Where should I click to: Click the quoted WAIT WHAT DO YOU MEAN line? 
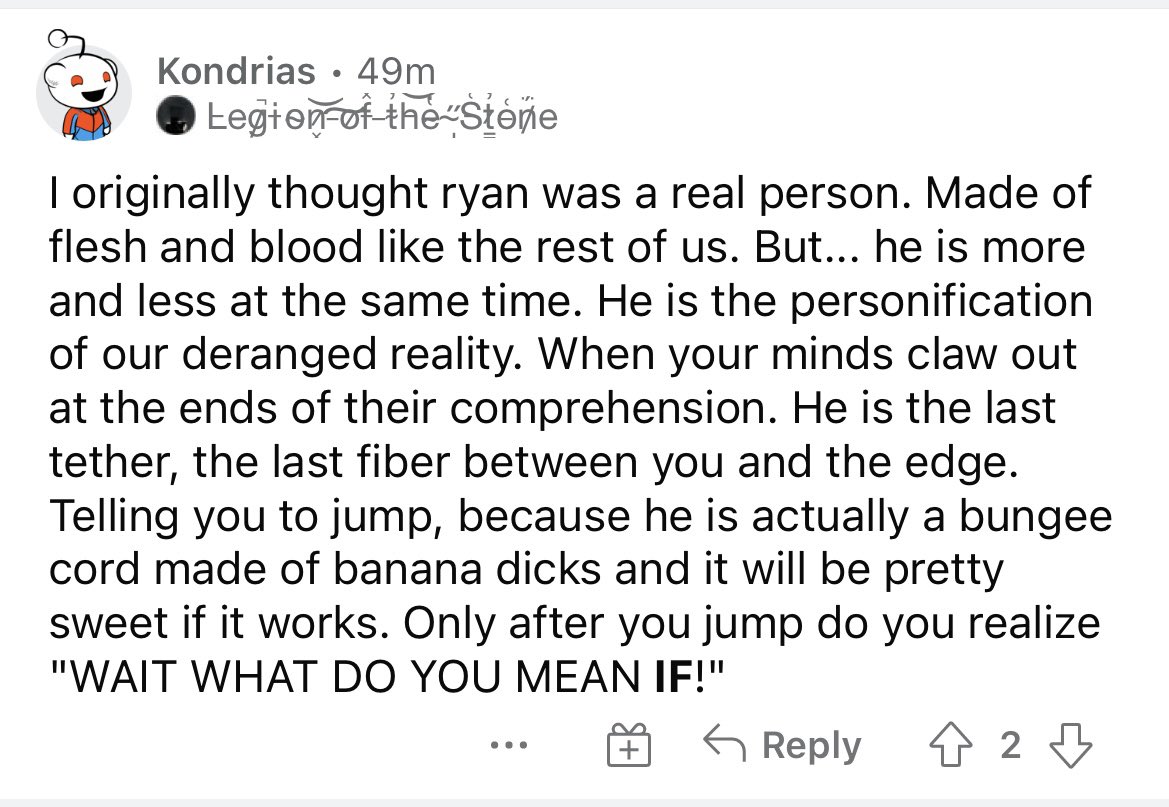(387, 676)
